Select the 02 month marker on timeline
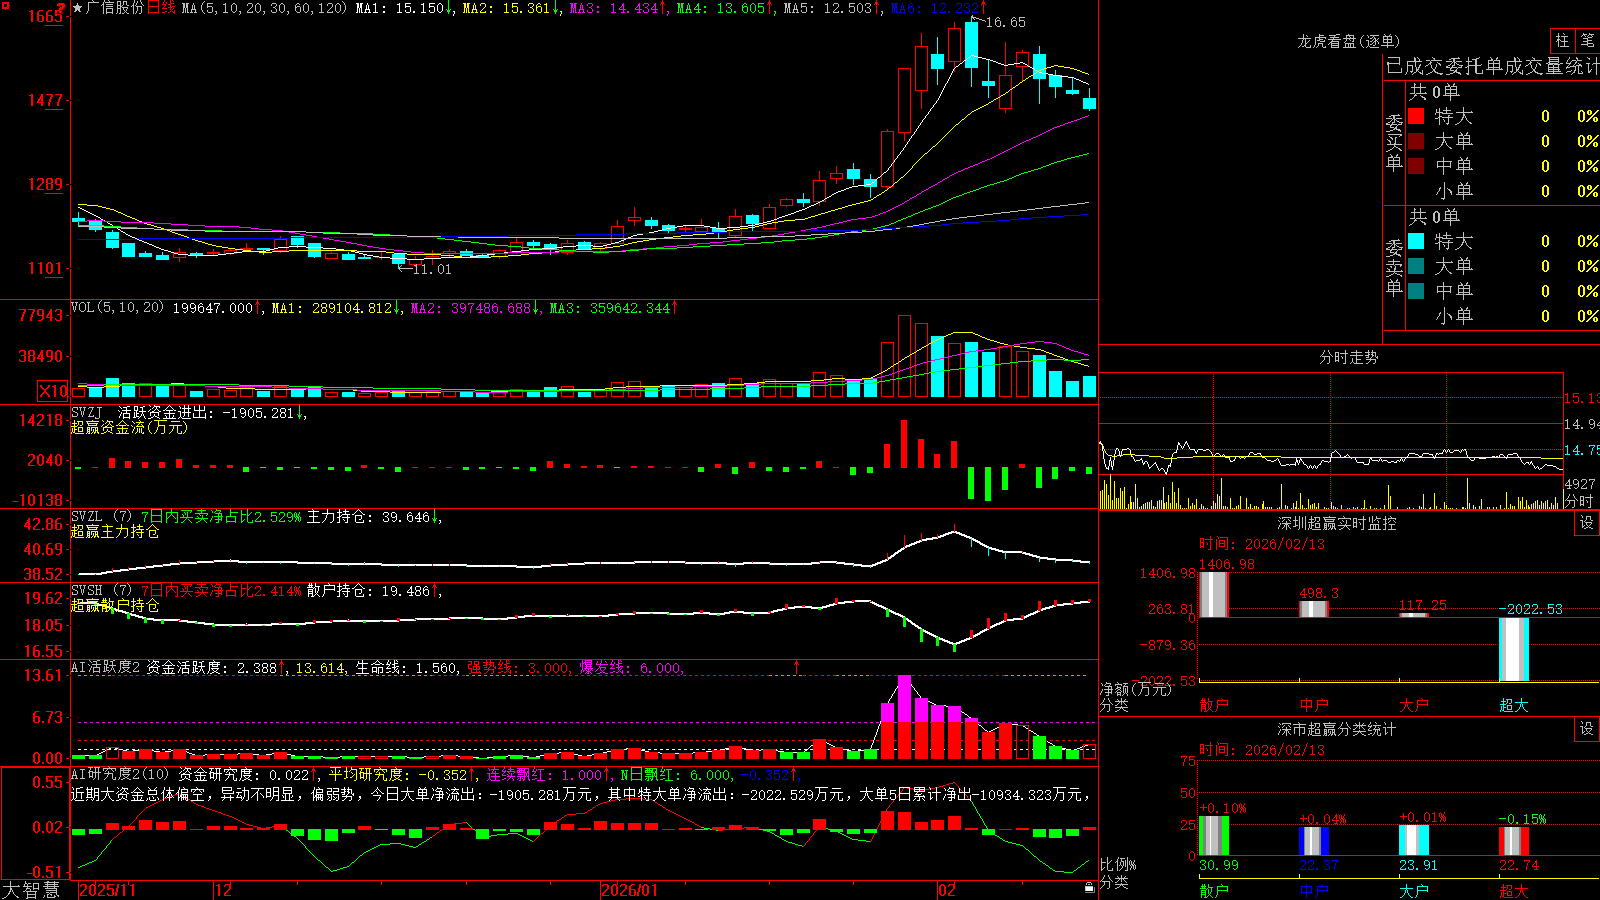This screenshot has height=900, width=1600. [x=947, y=890]
